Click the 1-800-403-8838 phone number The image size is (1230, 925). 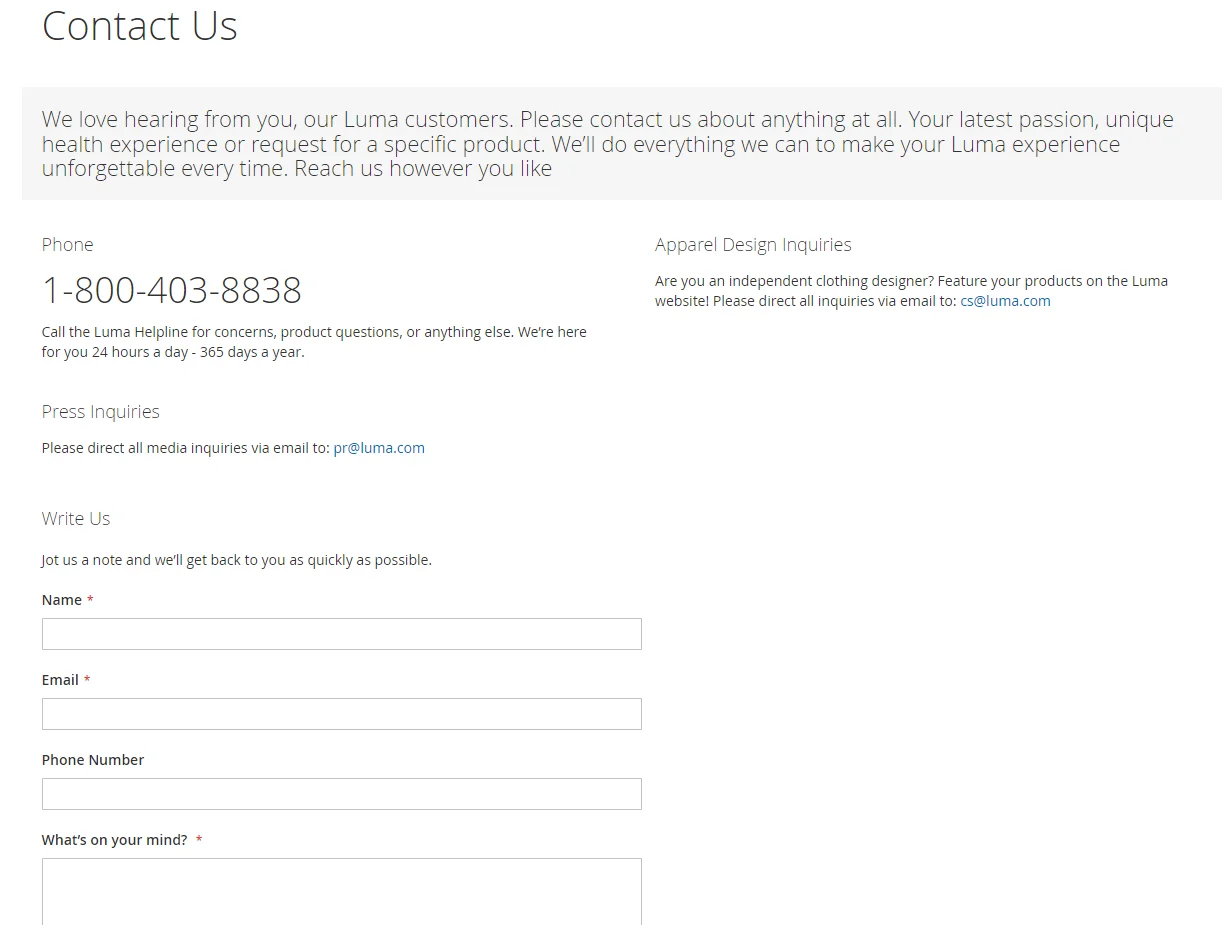pos(171,290)
